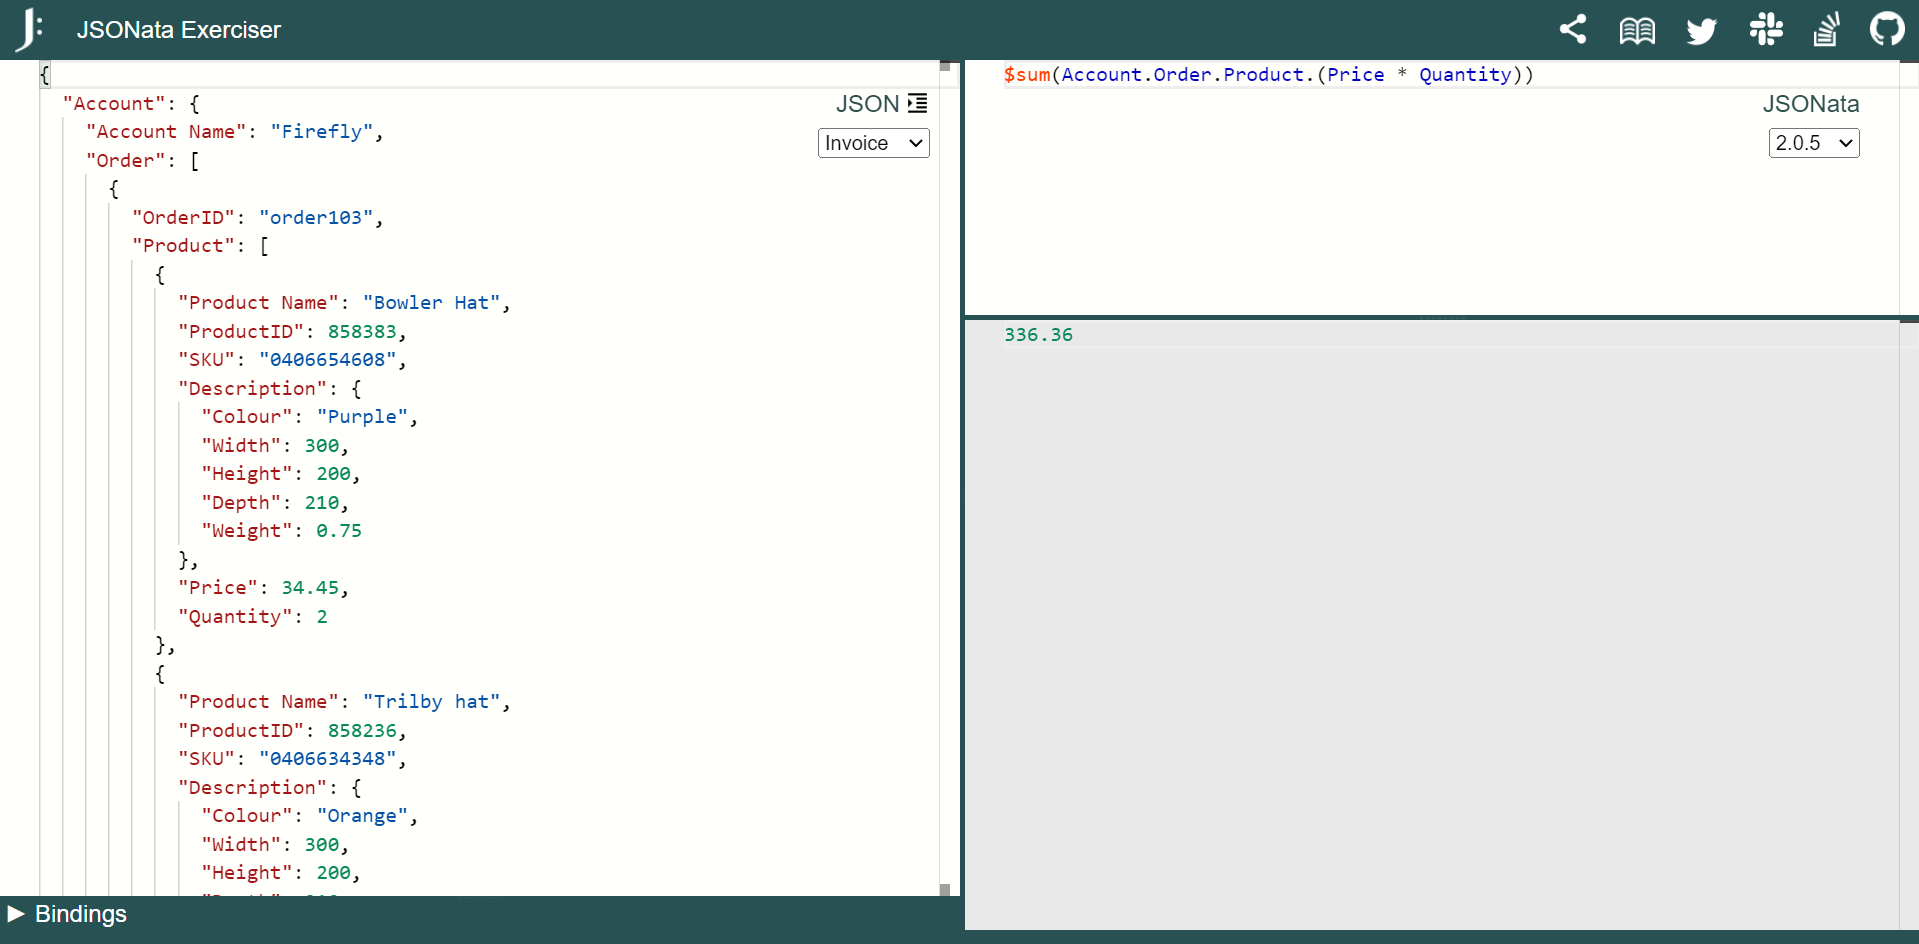Open the share link icon
This screenshot has height=944, width=1919.
click(x=1573, y=29)
